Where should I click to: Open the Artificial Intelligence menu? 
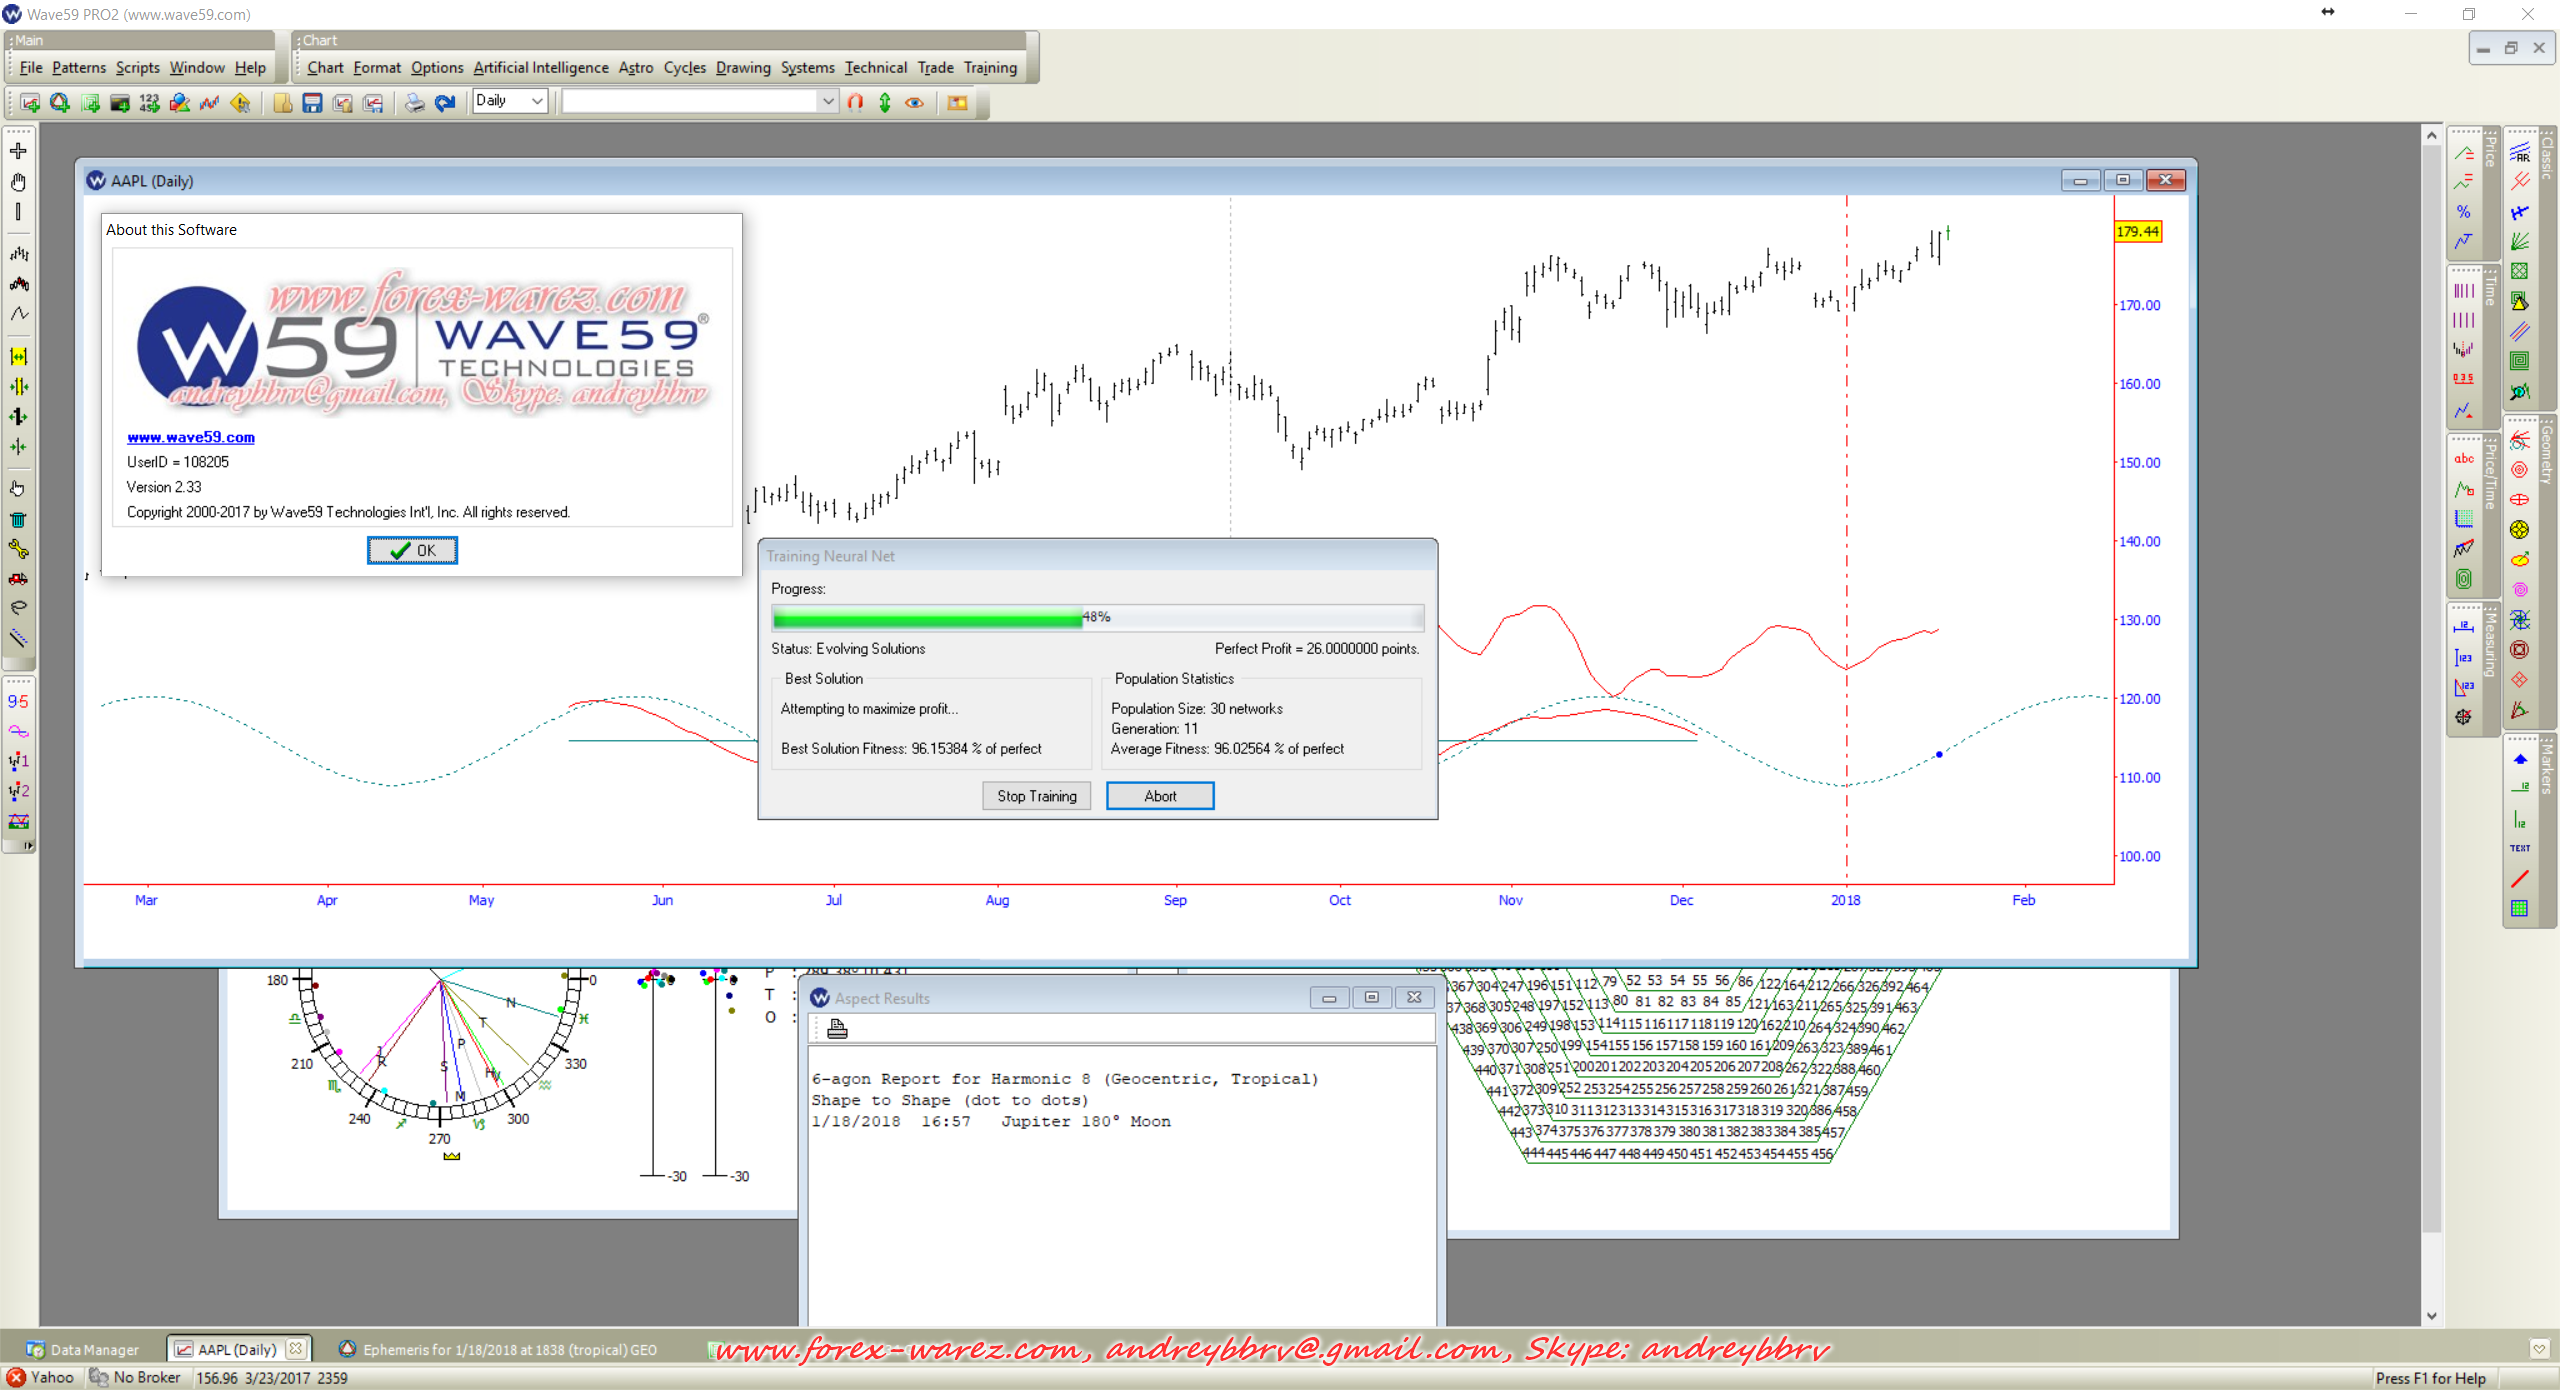tap(540, 68)
